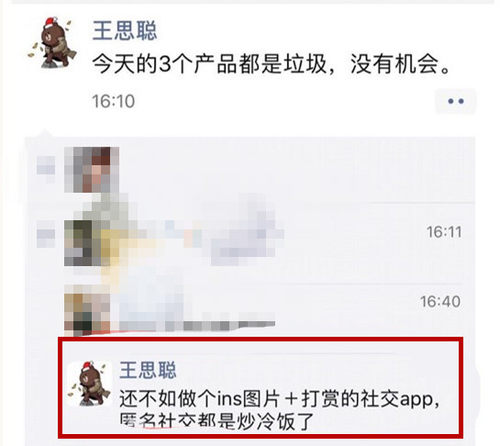Open the topmost pixelated avatar in the comment panel
This screenshot has height=446, width=500.
[x=92, y=170]
